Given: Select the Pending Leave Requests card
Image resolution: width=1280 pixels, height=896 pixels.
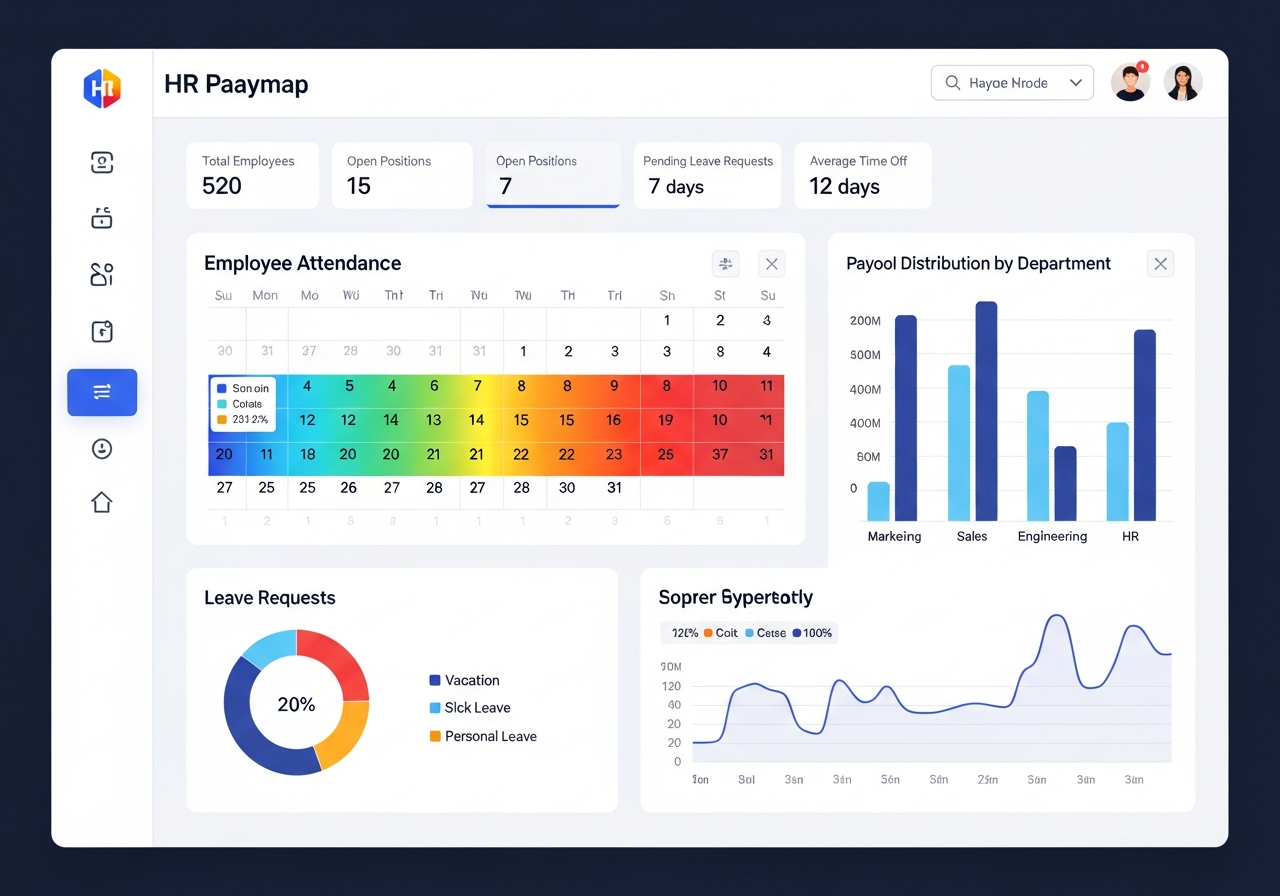Looking at the screenshot, I should (x=707, y=175).
